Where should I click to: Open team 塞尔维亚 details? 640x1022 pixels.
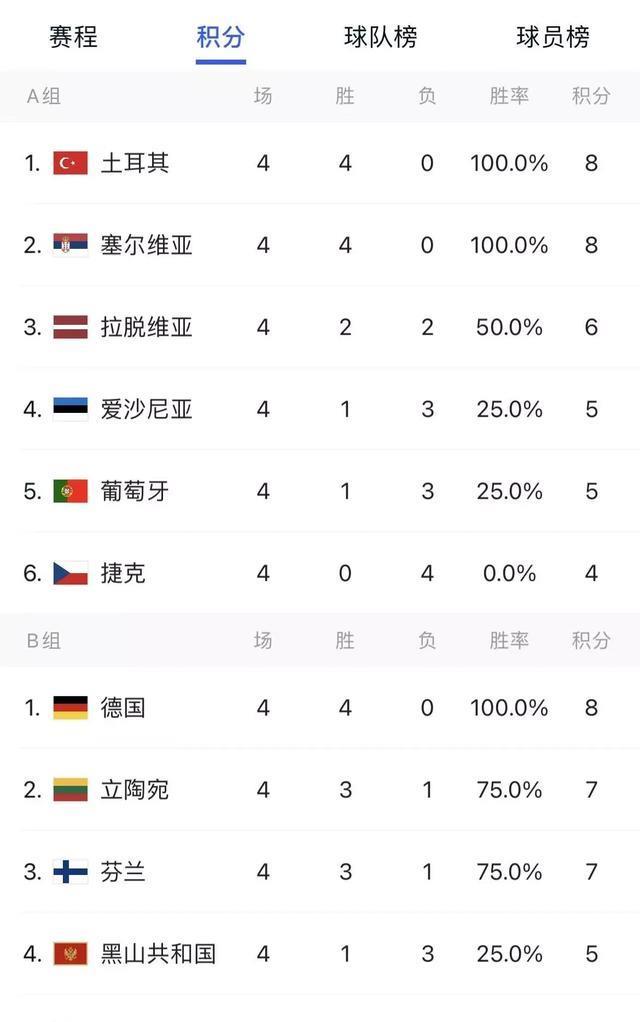147,245
